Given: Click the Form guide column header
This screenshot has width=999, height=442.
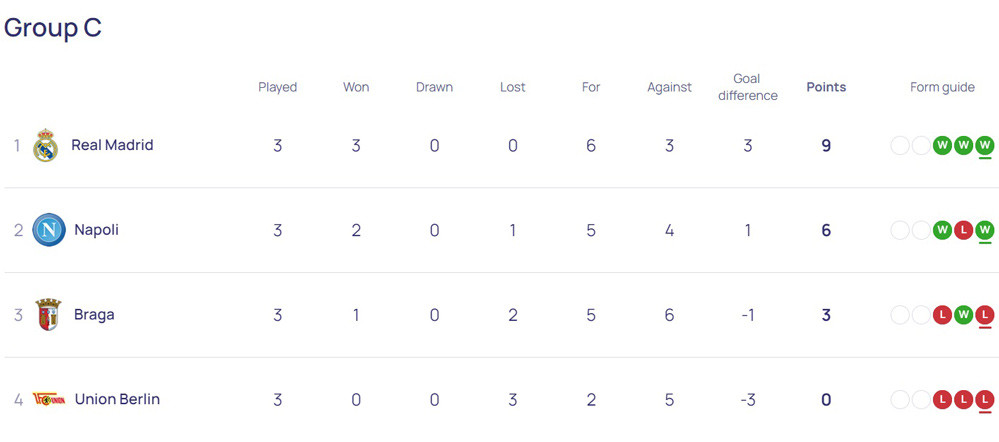Looking at the screenshot, I should [942, 87].
